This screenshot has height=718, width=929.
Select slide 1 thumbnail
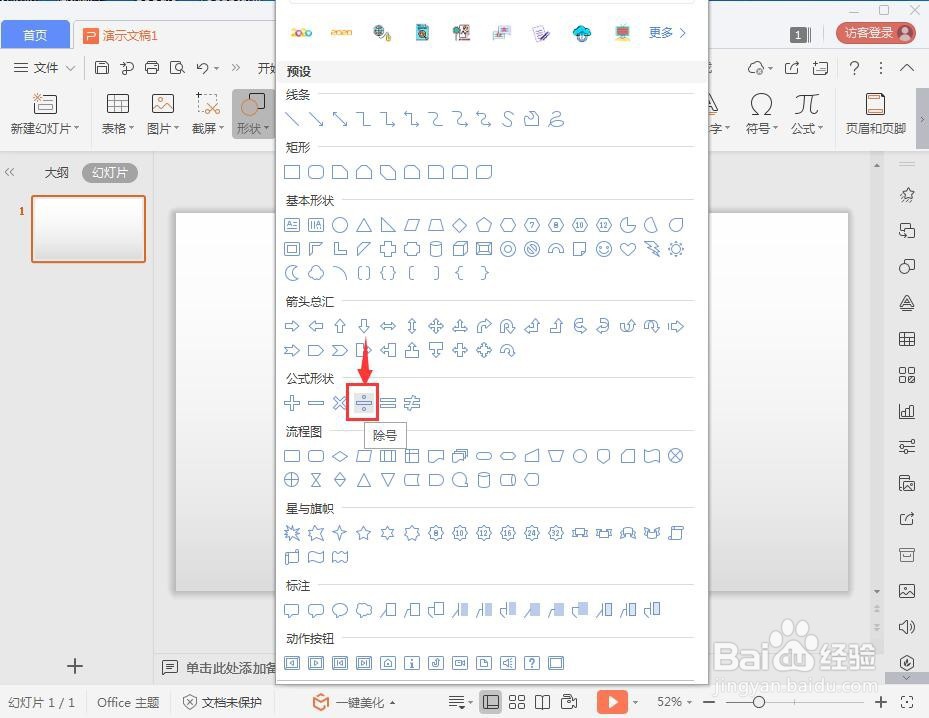click(x=88, y=229)
